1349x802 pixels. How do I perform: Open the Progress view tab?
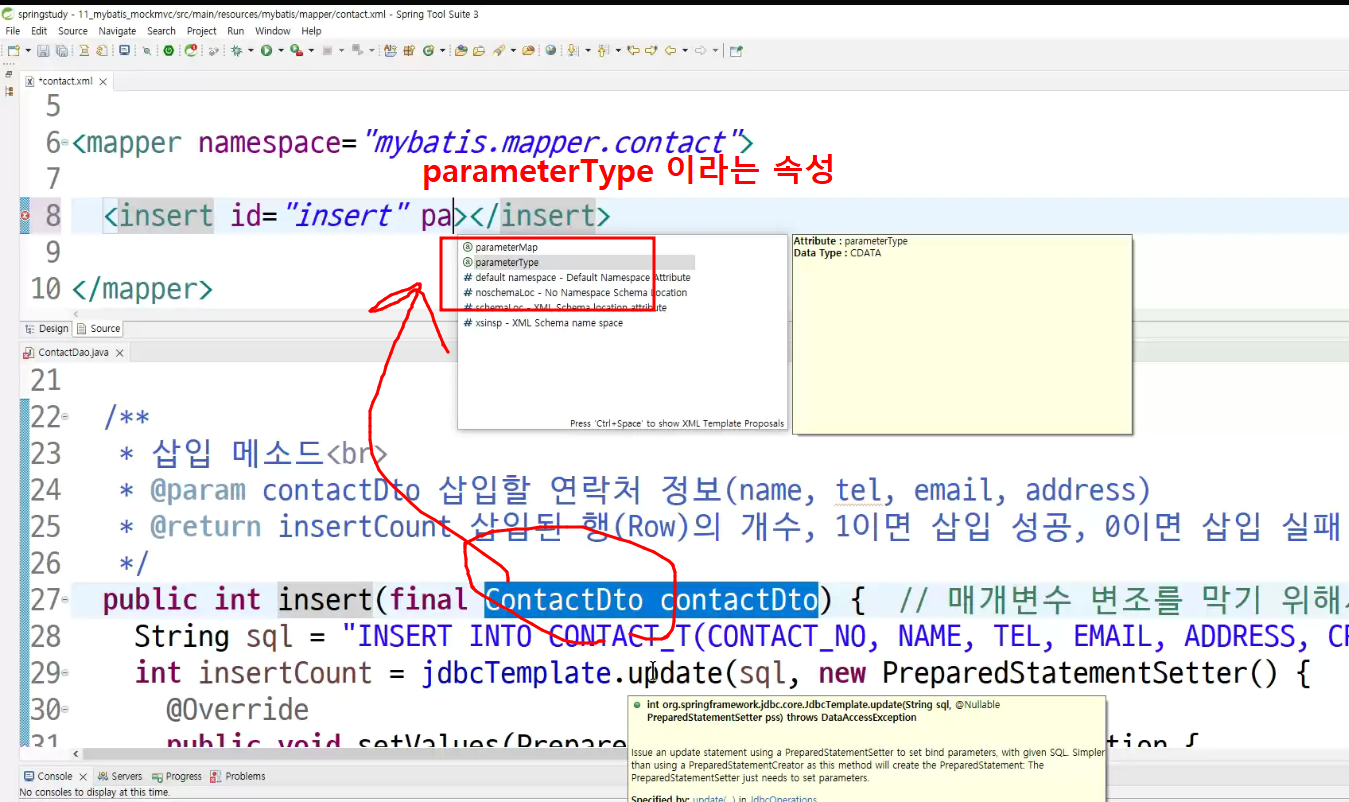click(x=177, y=776)
